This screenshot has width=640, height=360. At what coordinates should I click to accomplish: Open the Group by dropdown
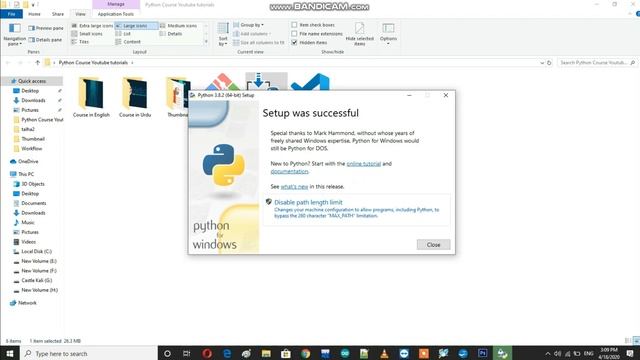249,25
